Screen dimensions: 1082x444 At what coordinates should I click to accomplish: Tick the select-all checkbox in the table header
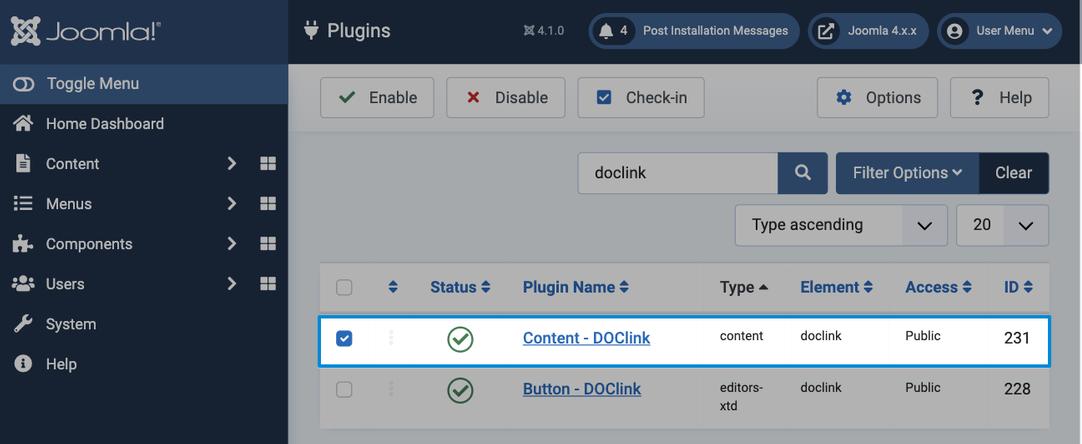click(x=344, y=287)
